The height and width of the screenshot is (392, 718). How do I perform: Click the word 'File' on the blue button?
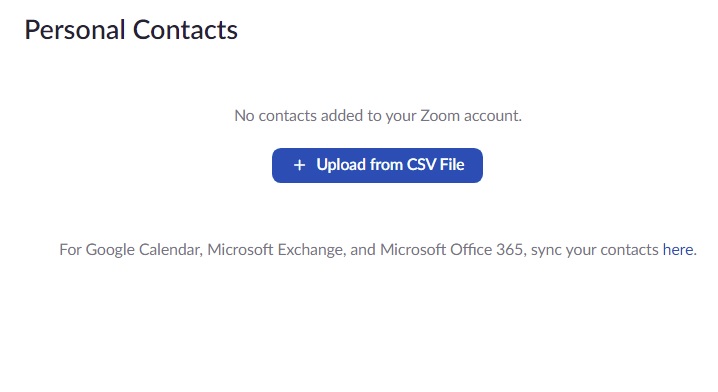click(452, 164)
